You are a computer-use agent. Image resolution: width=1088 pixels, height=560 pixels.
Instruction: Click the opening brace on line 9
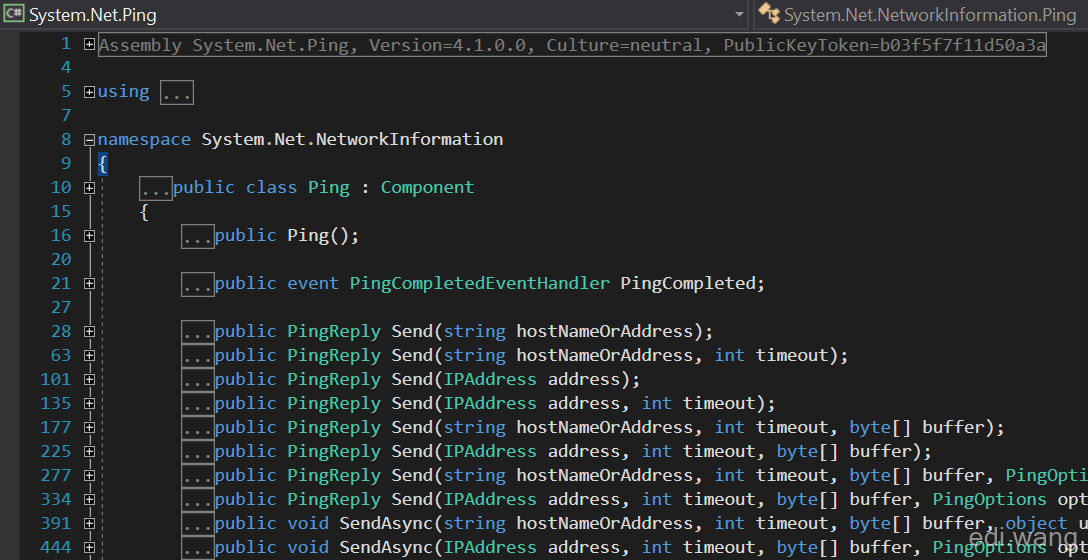[x=103, y=164]
